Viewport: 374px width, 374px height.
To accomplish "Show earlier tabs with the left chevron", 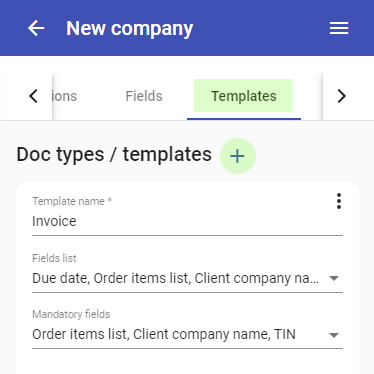I will tap(33, 96).
